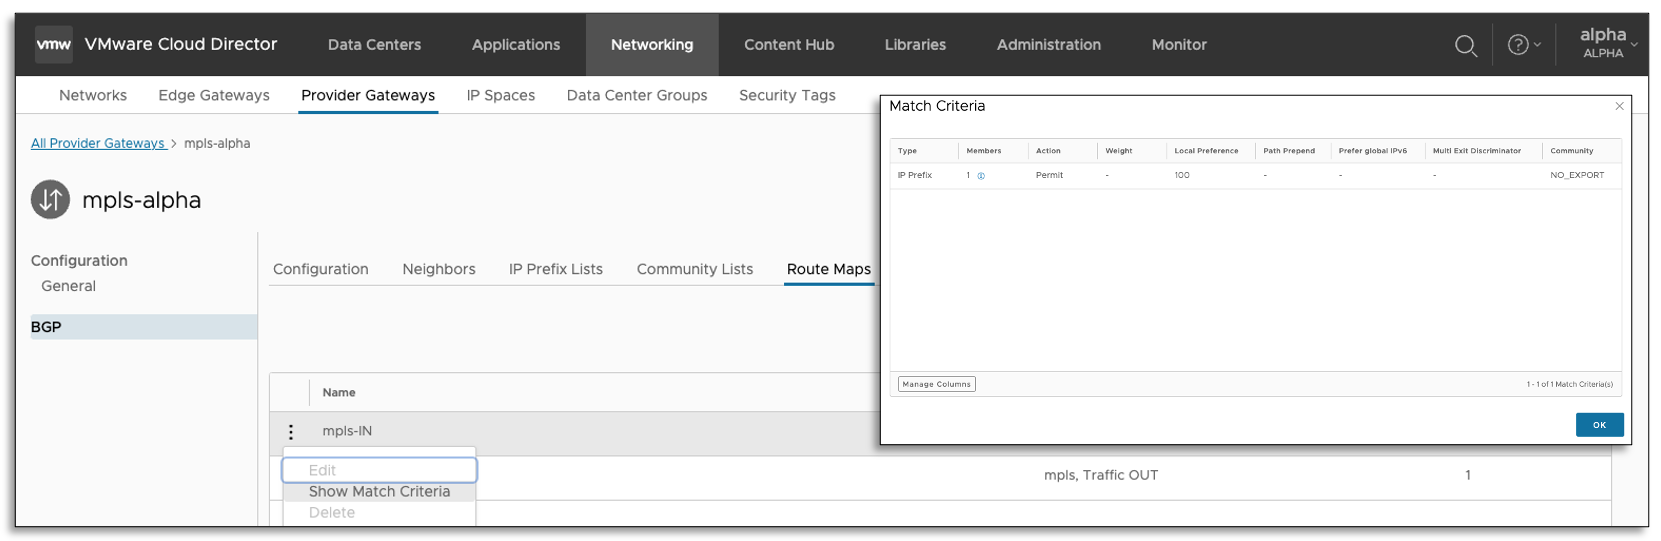Expand the alpha user account menu
The image size is (1661, 541).
pos(1607,44)
